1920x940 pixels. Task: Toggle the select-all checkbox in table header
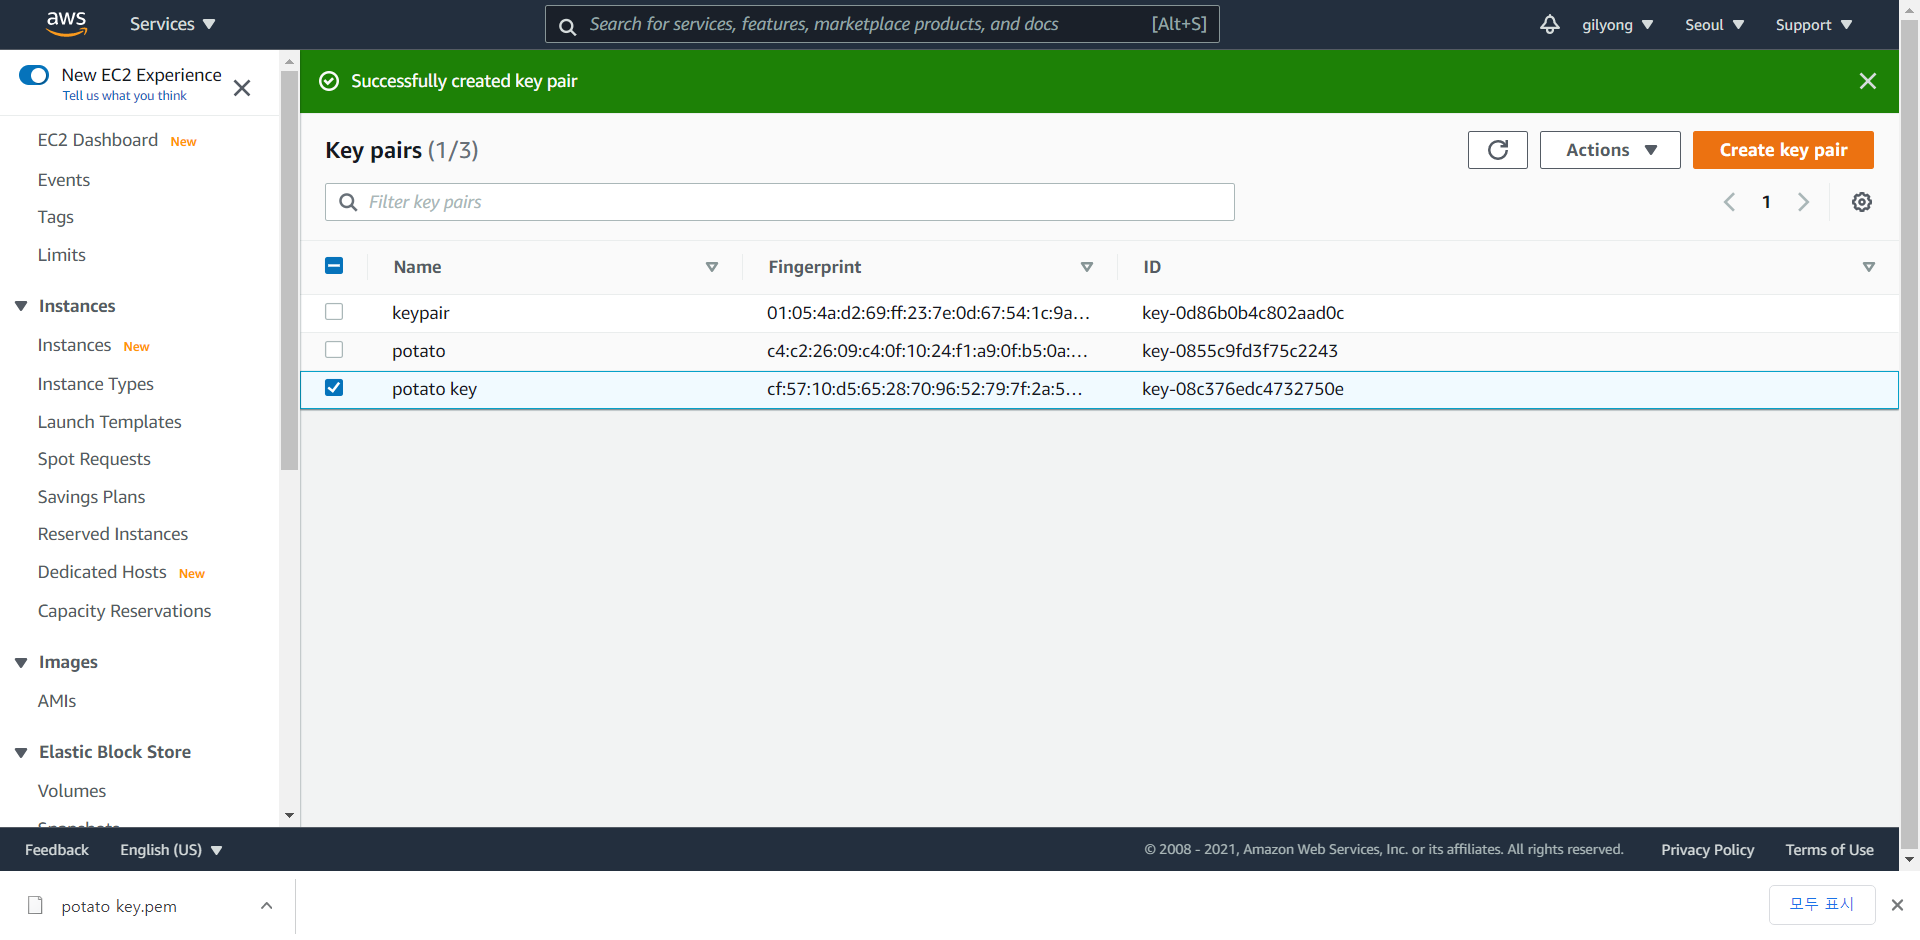(x=334, y=266)
